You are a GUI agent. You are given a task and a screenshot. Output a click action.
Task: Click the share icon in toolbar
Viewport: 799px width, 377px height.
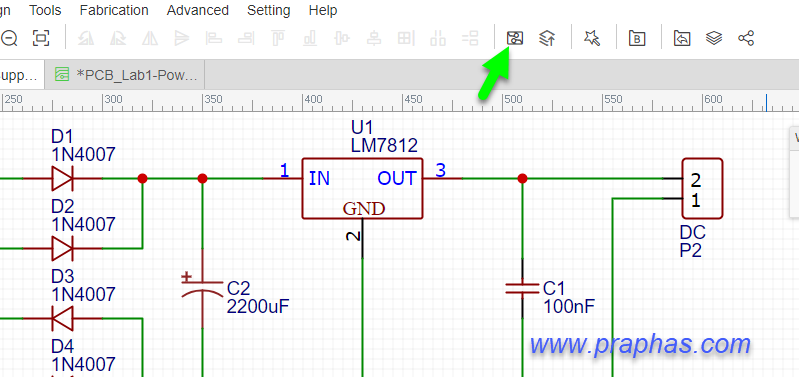coord(746,38)
